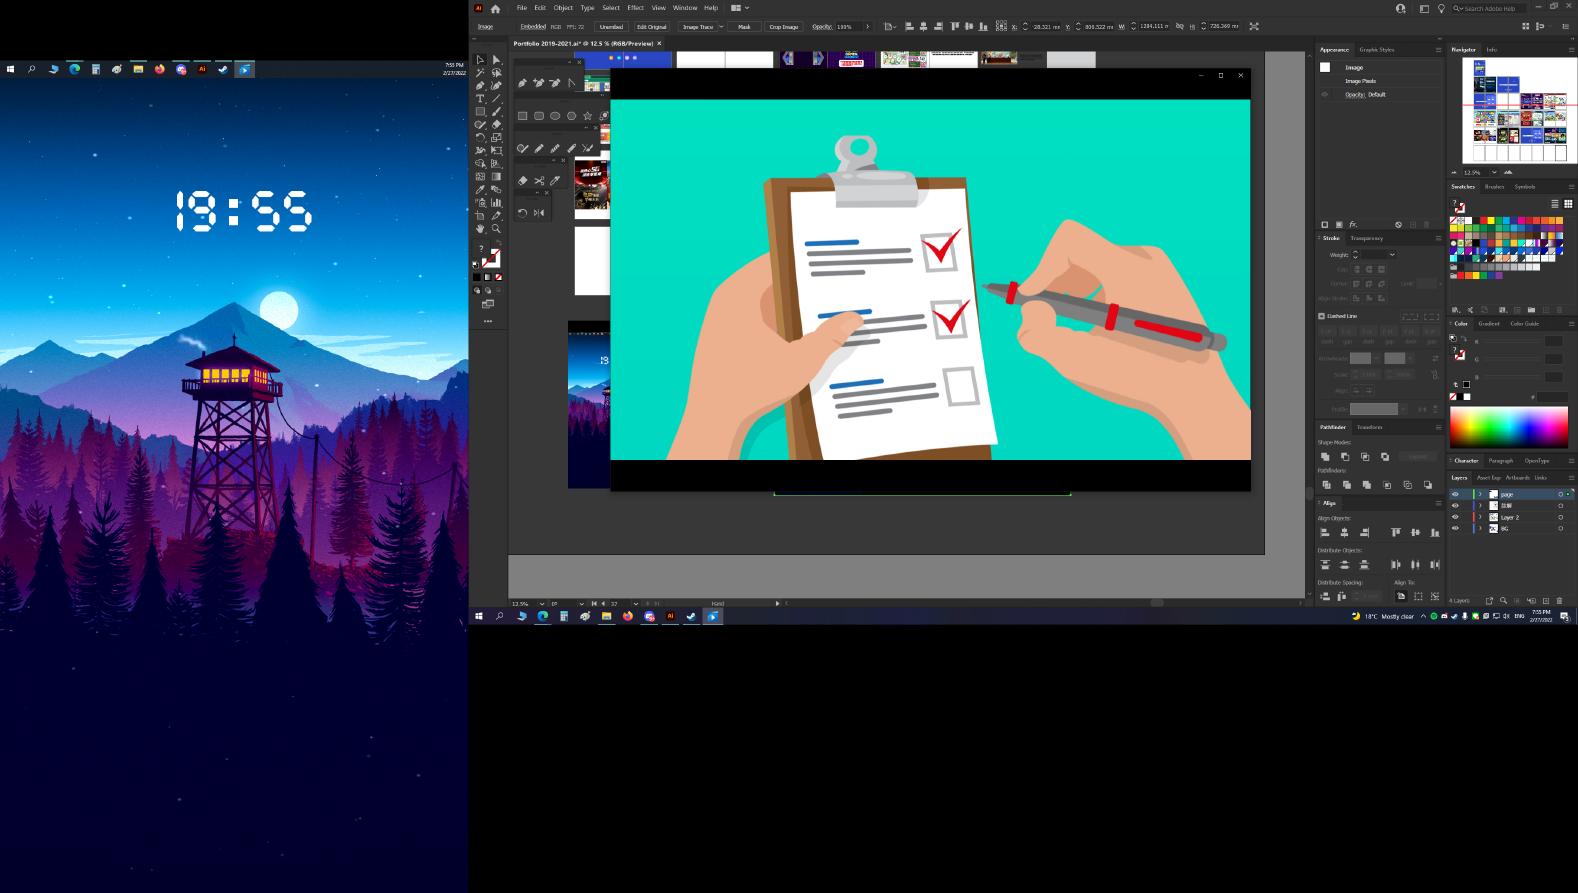1578x893 pixels.
Task: Click the Edit Original button
Action: click(x=651, y=27)
